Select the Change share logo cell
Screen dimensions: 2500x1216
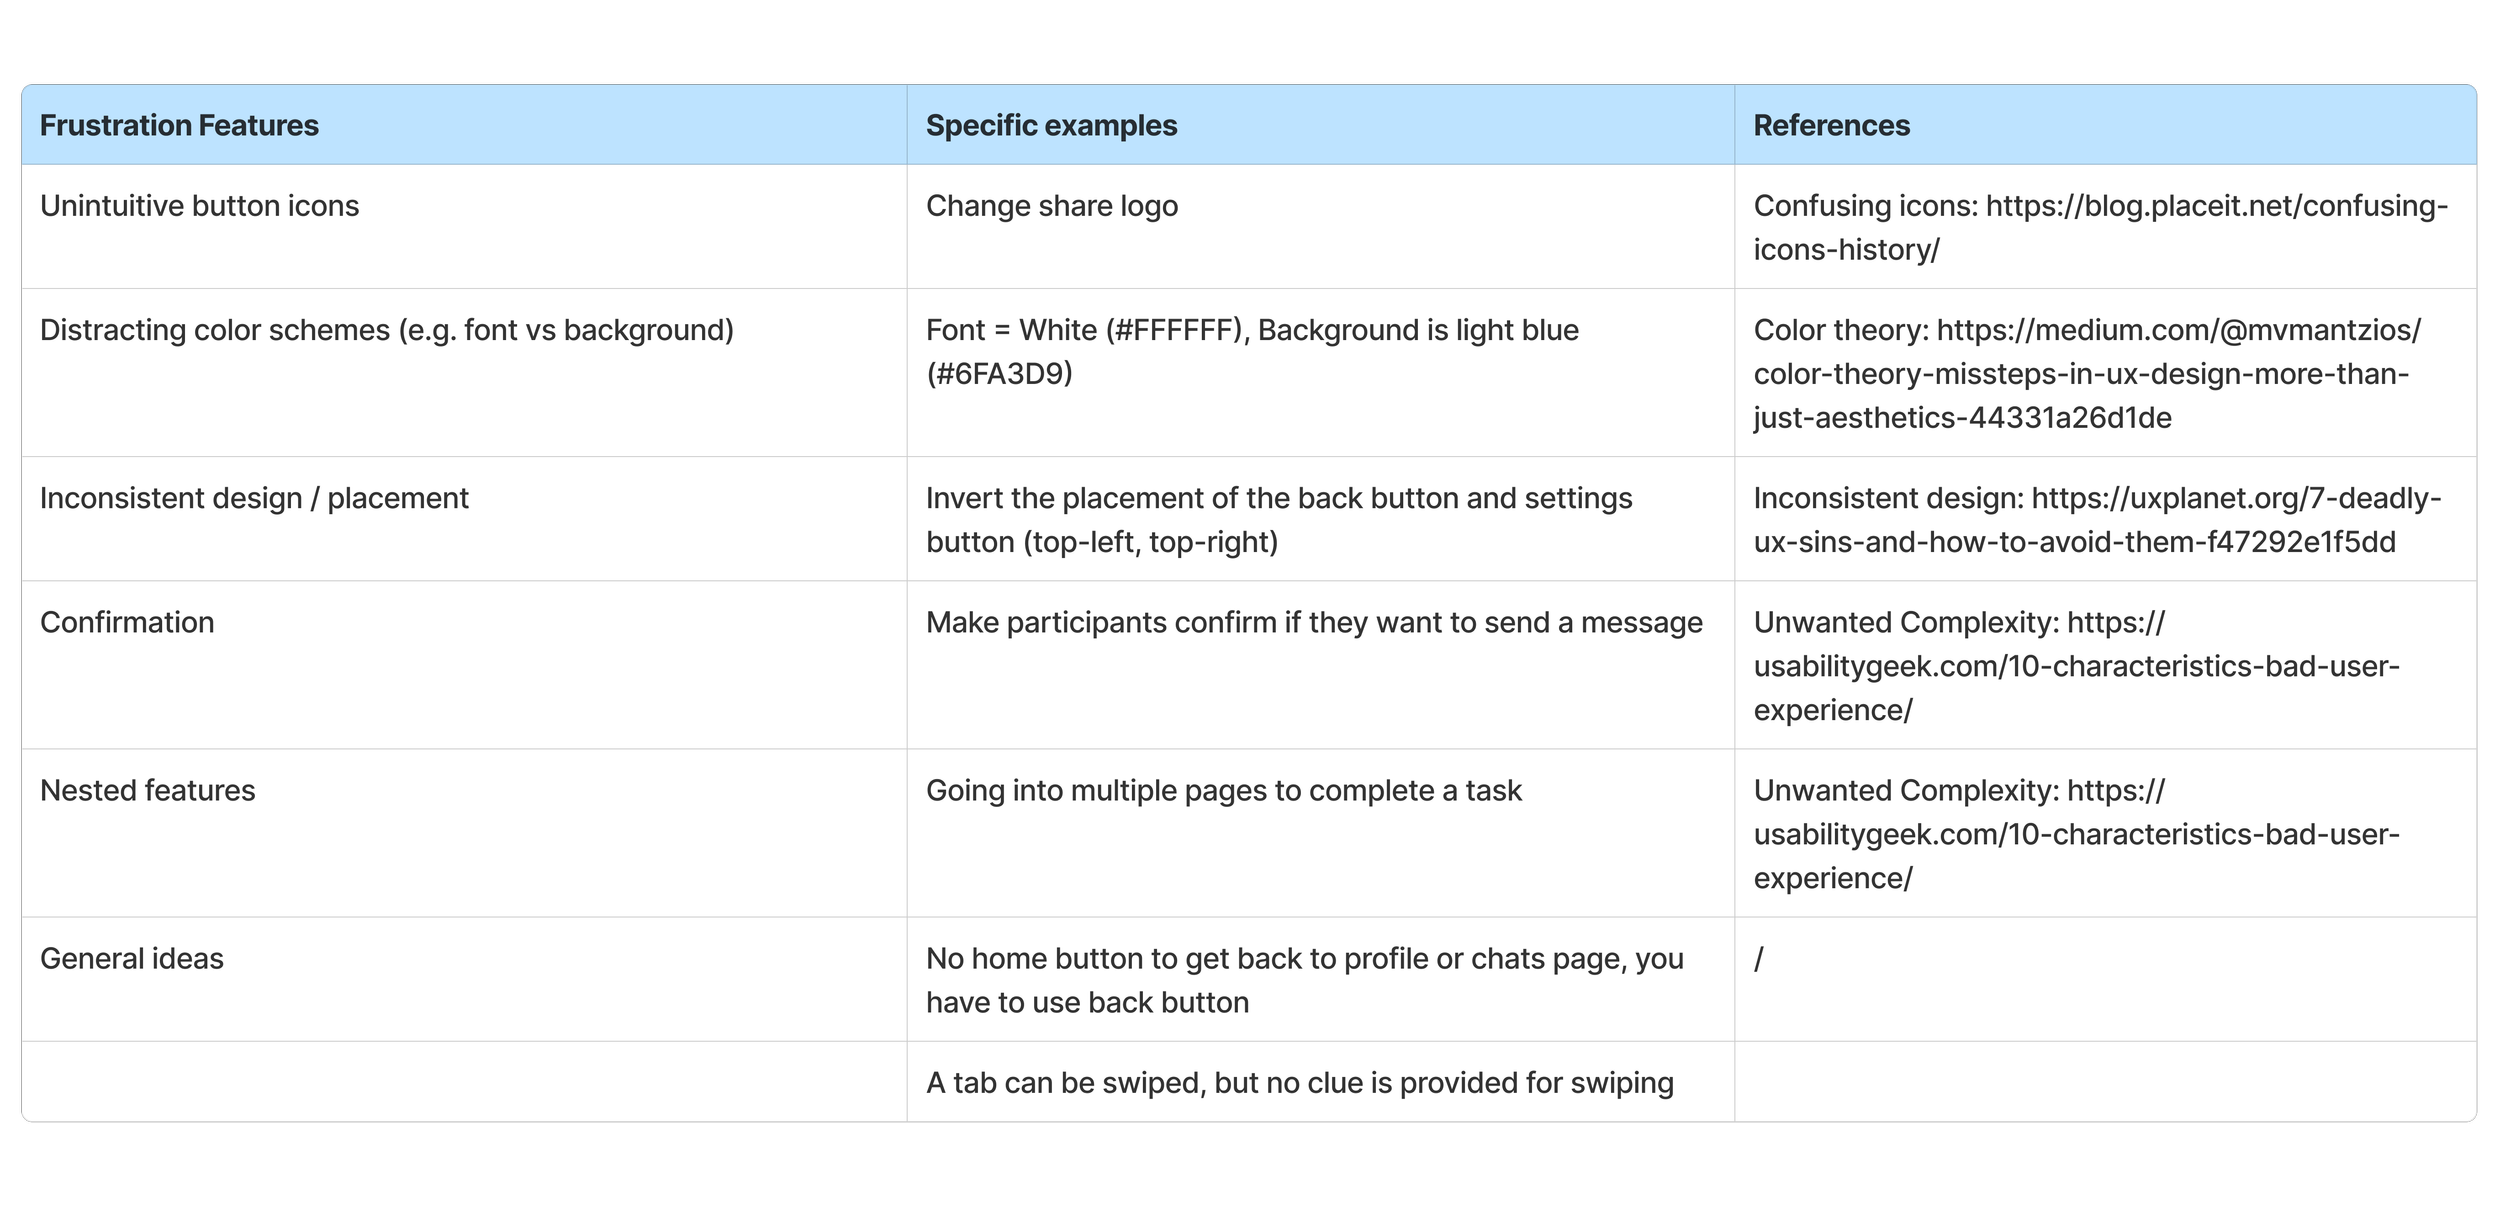pos(1051,207)
